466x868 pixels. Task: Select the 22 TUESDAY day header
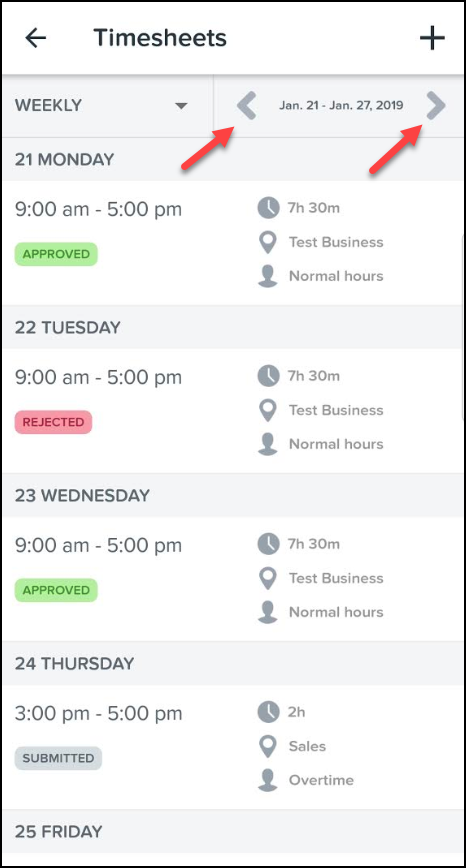pos(233,327)
